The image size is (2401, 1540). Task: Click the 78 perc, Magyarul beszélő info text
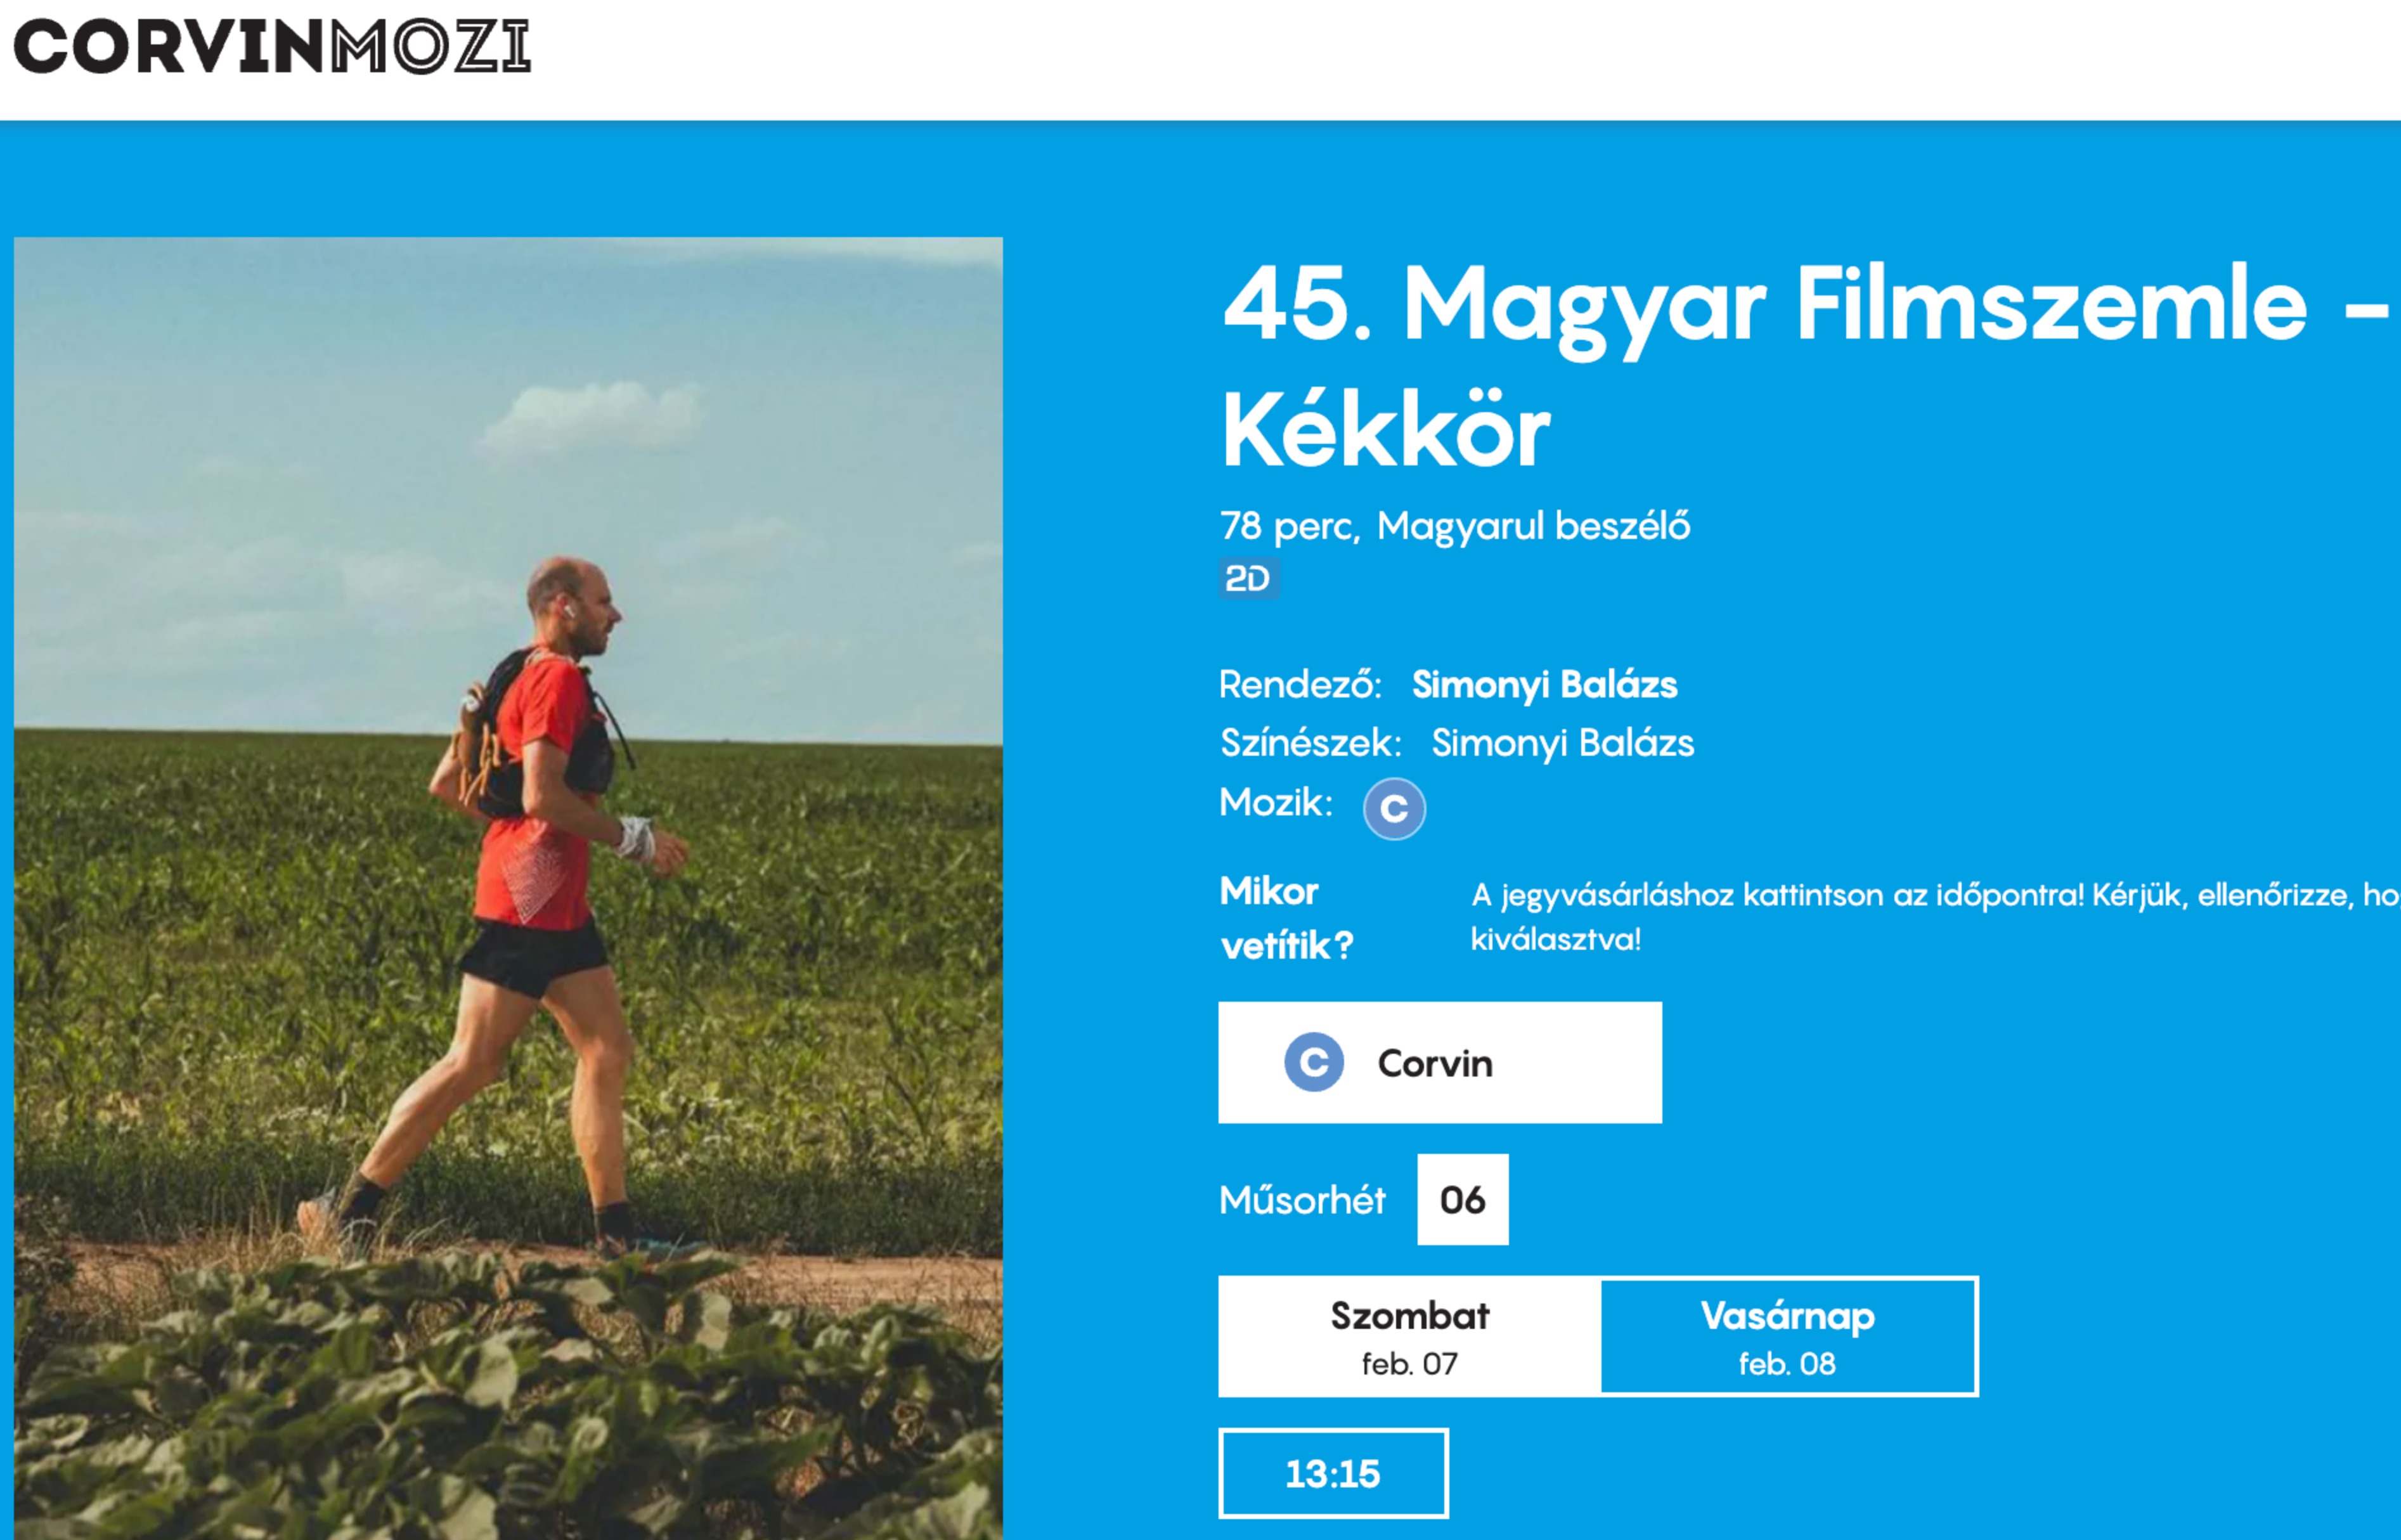(1455, 526)
